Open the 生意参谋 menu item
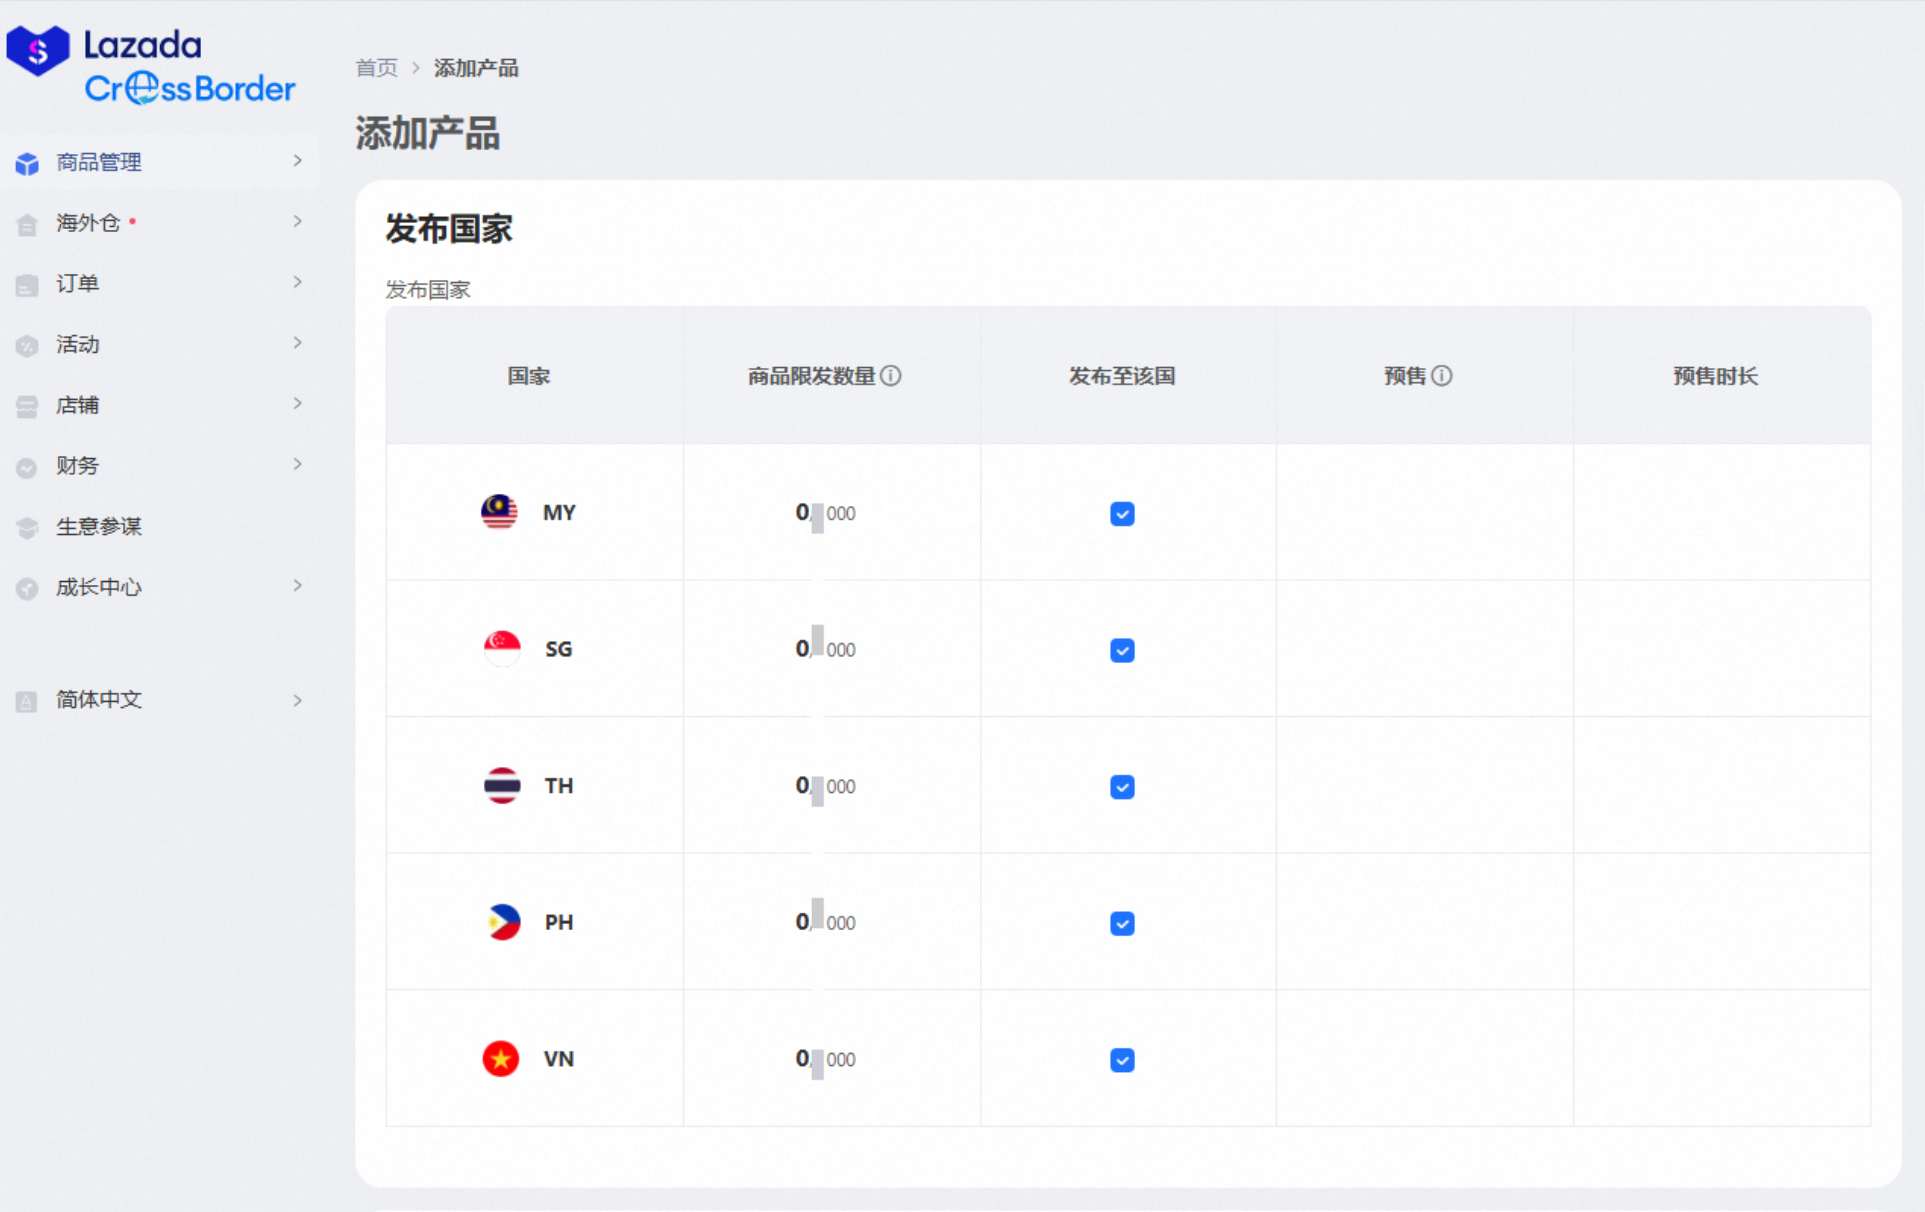 98,526
